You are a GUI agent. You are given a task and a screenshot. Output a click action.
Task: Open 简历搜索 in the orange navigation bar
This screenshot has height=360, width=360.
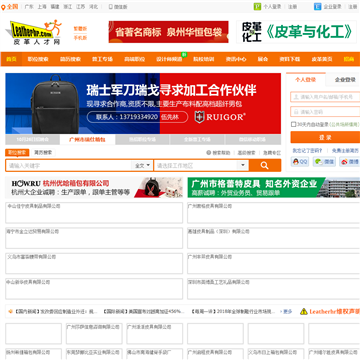click(70, 59)
